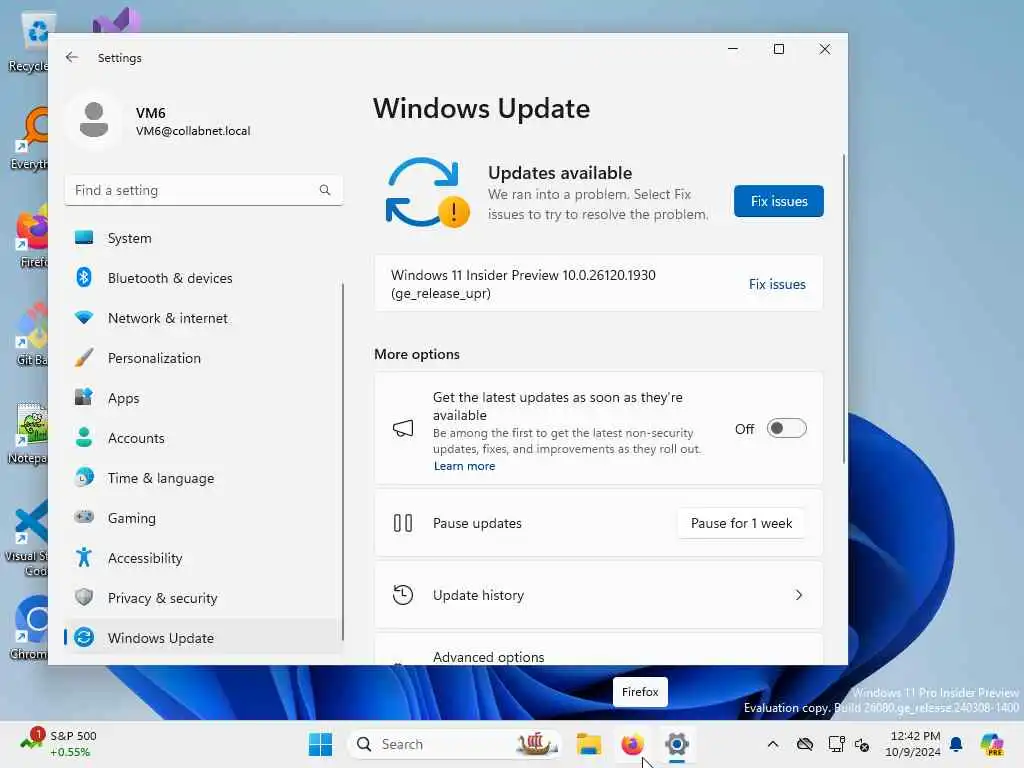Viewport: 1024px width, 768px height.
Task: Click the Personalization paintbrush icon
Action: 84,358
